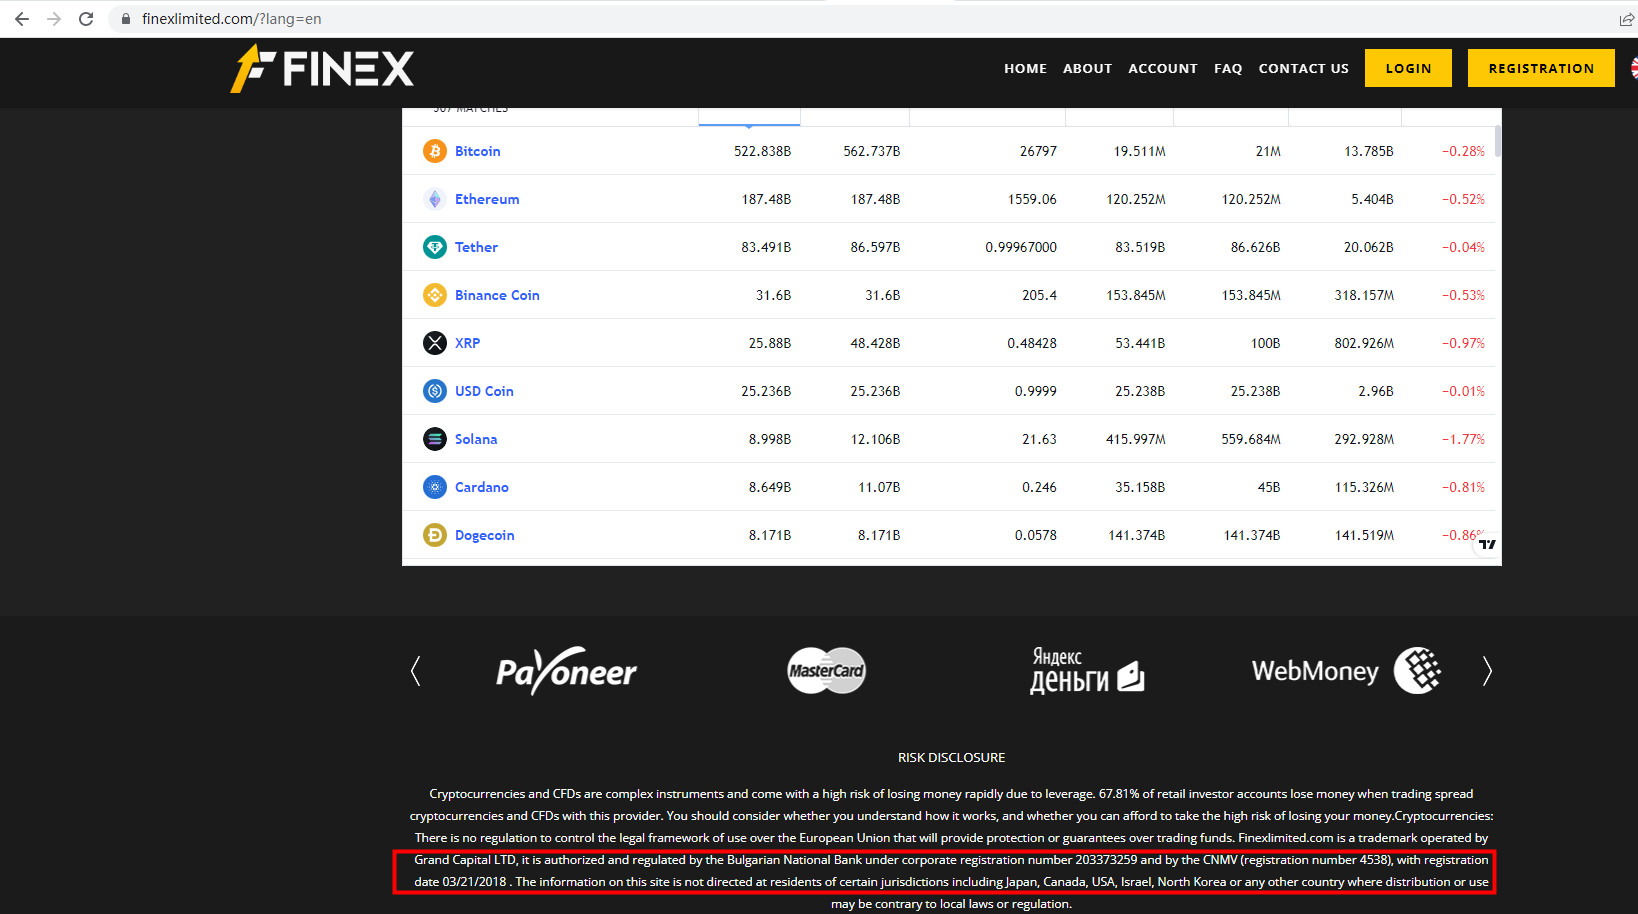The height and width of the screenshot is (914, 1638).
Task: Click the FINEX logo
Action: [322, 68]
